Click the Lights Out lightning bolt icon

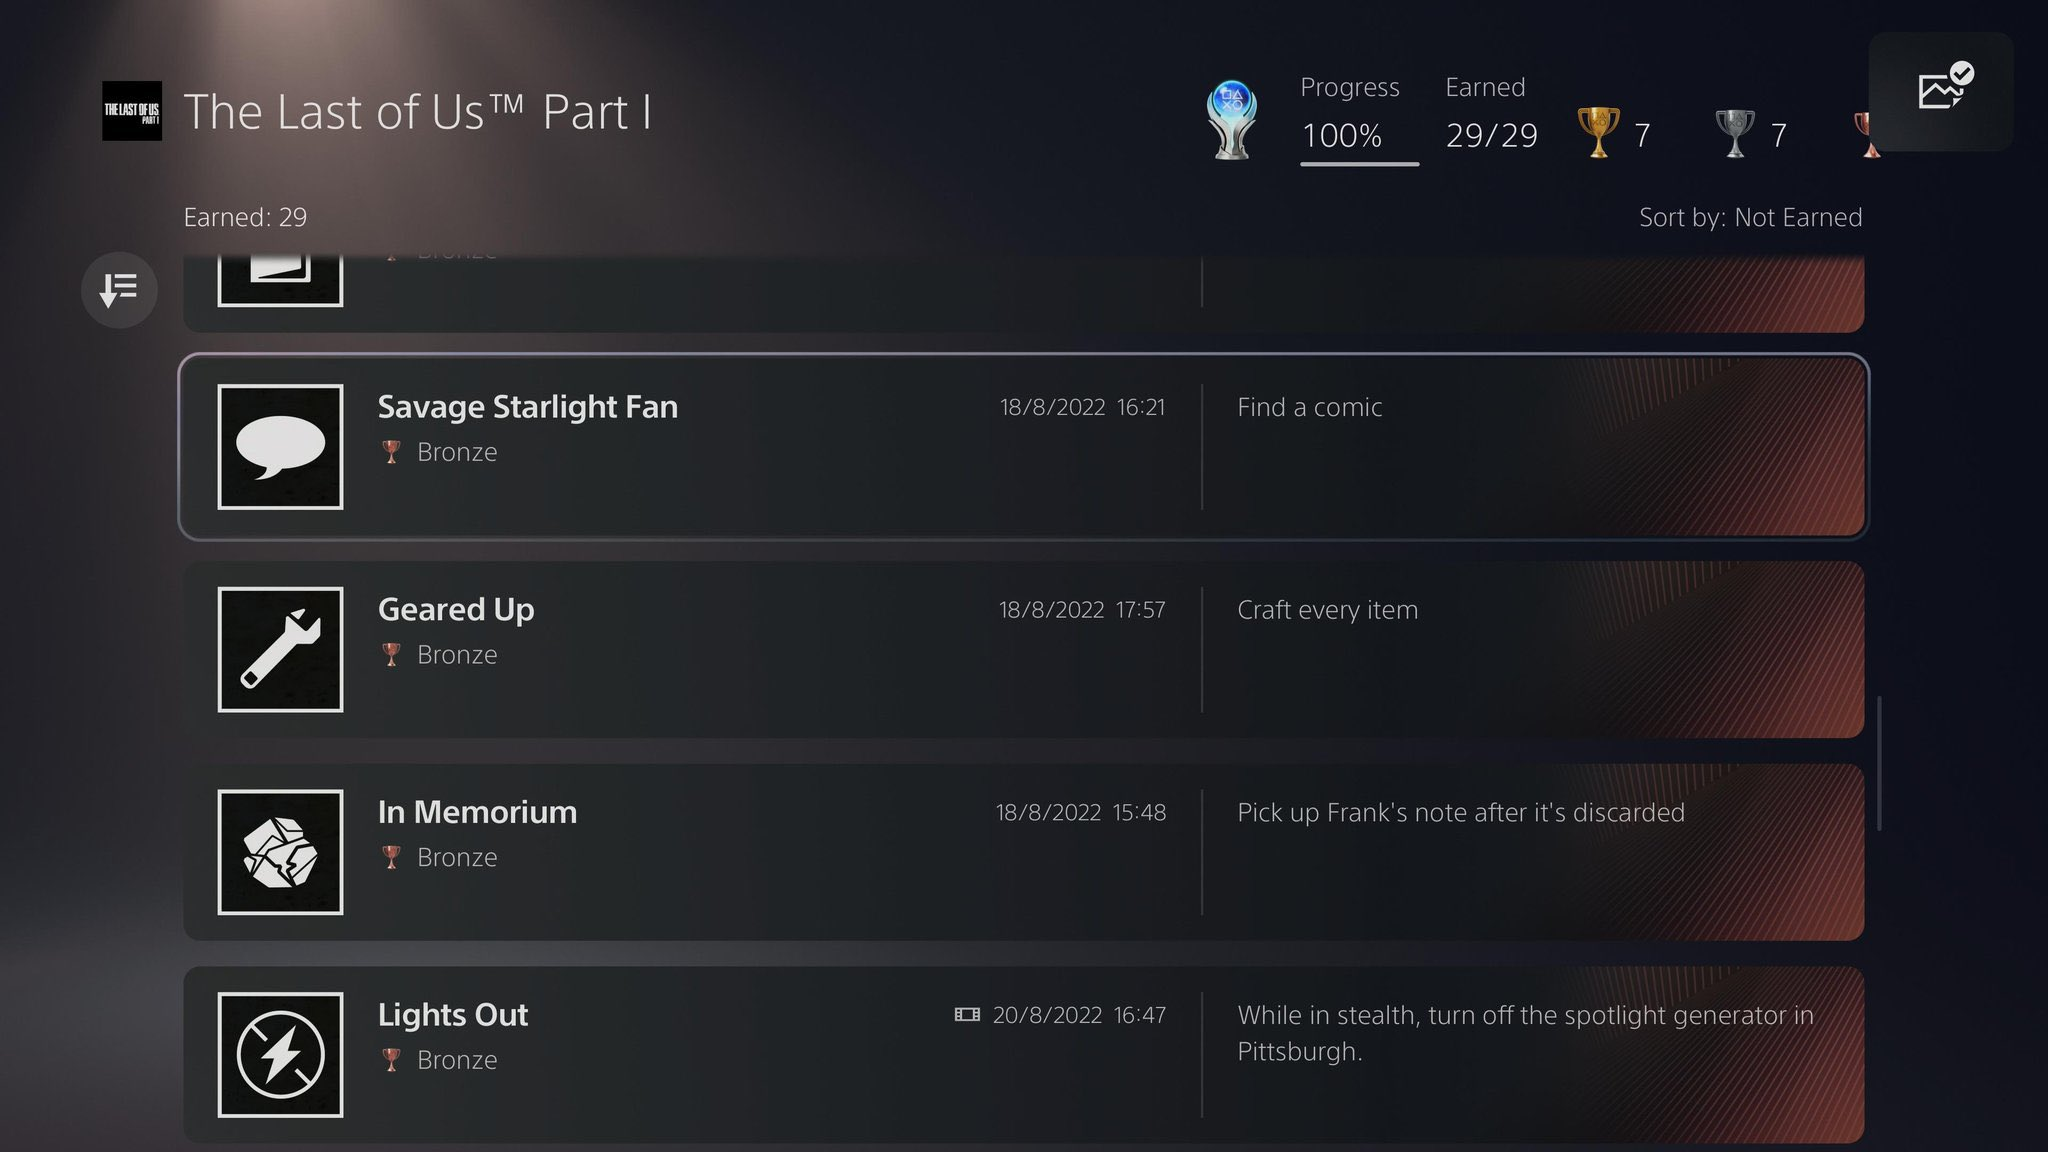280,1054
